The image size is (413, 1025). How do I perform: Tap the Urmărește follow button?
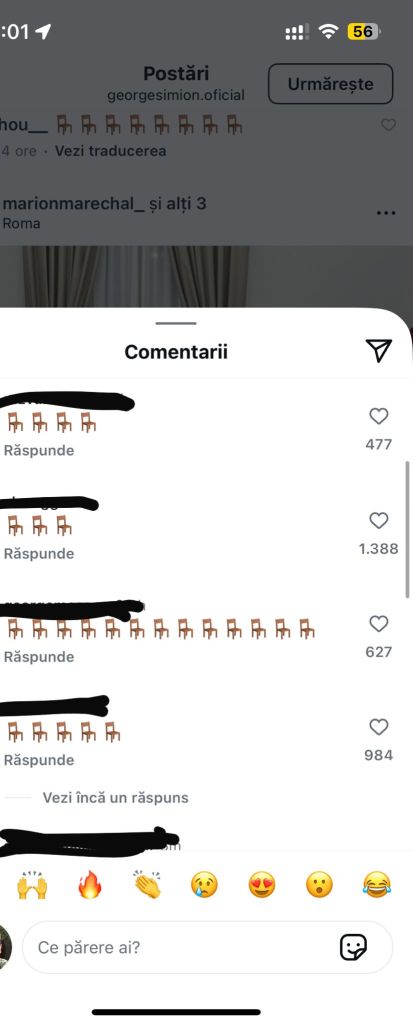(x=331, y=84)
